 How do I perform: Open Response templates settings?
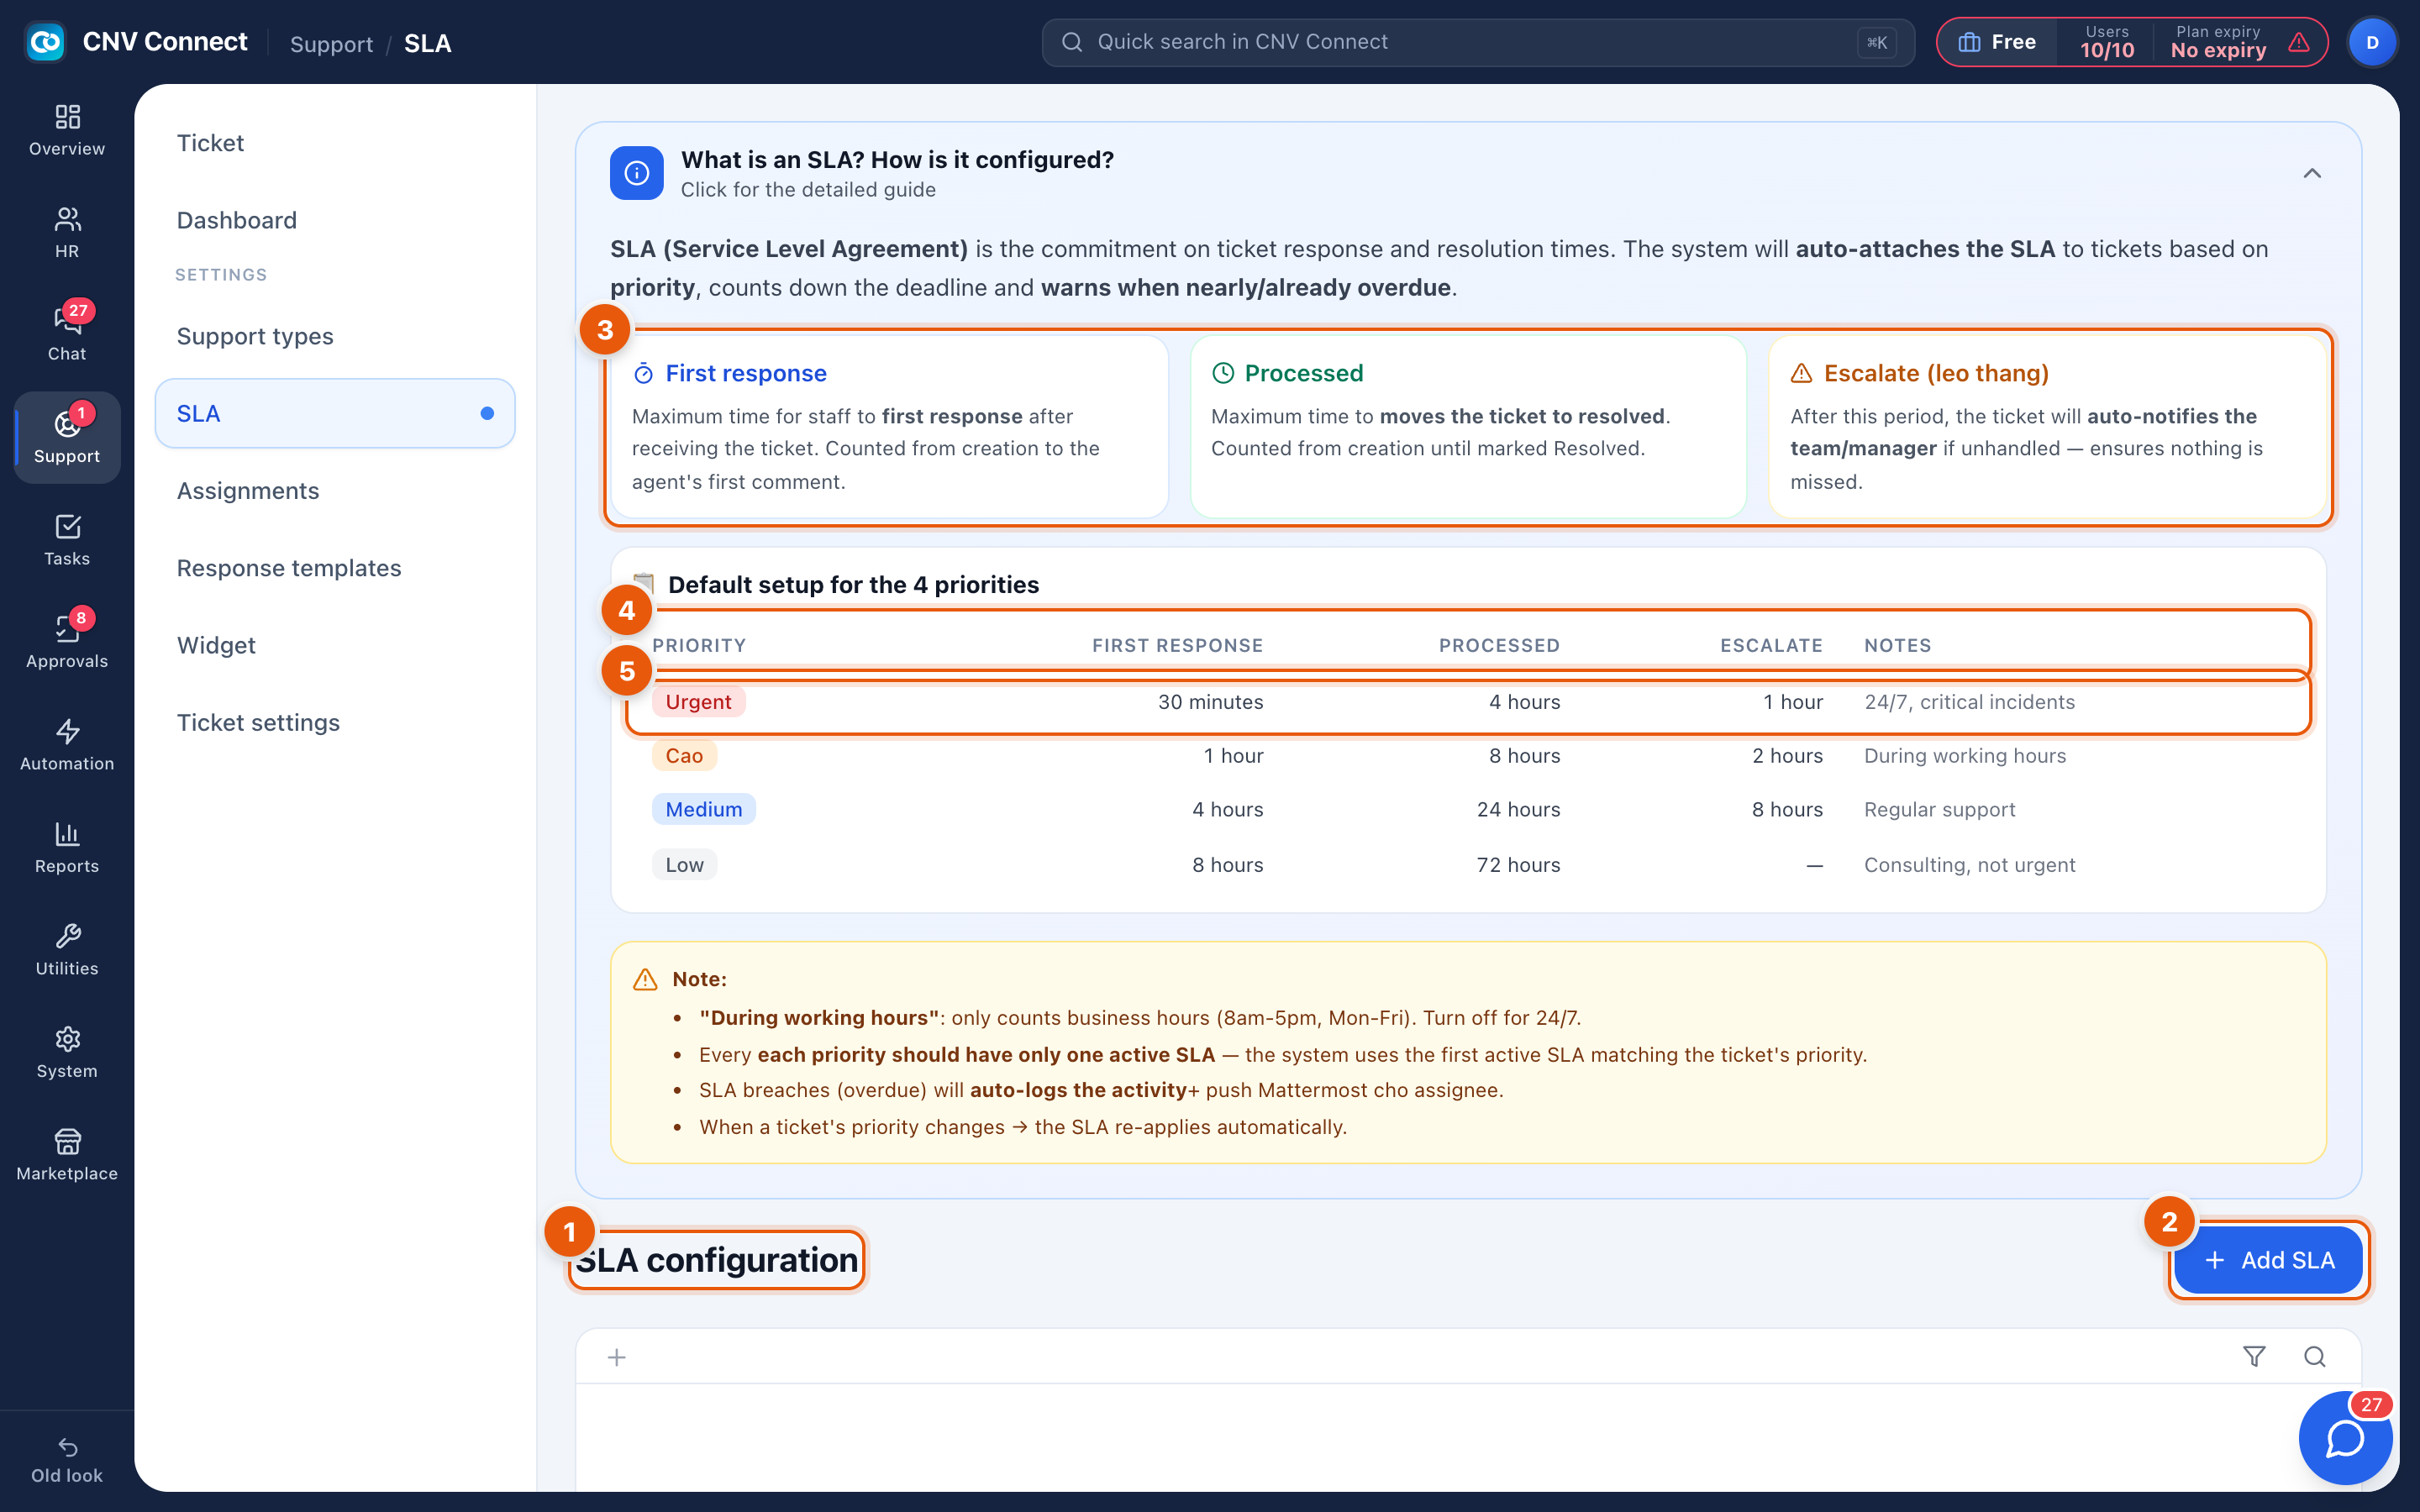tap(335, 568)
